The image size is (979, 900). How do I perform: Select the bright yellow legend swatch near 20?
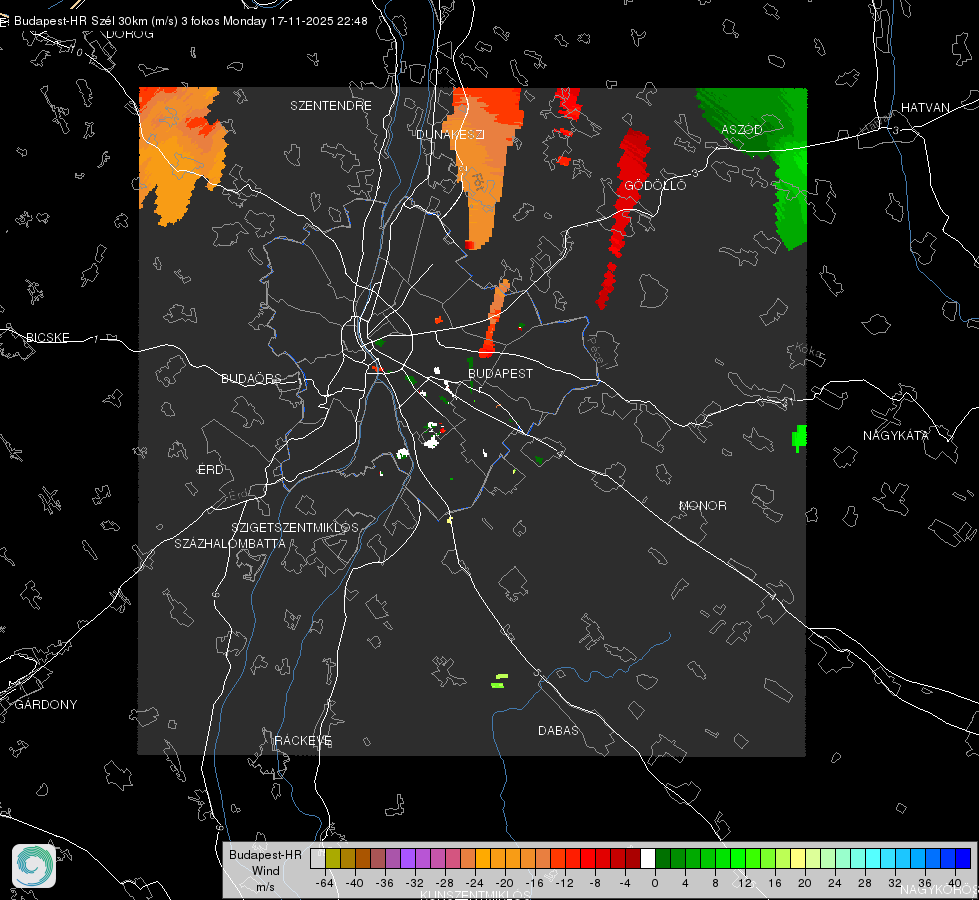pos(798,859)
